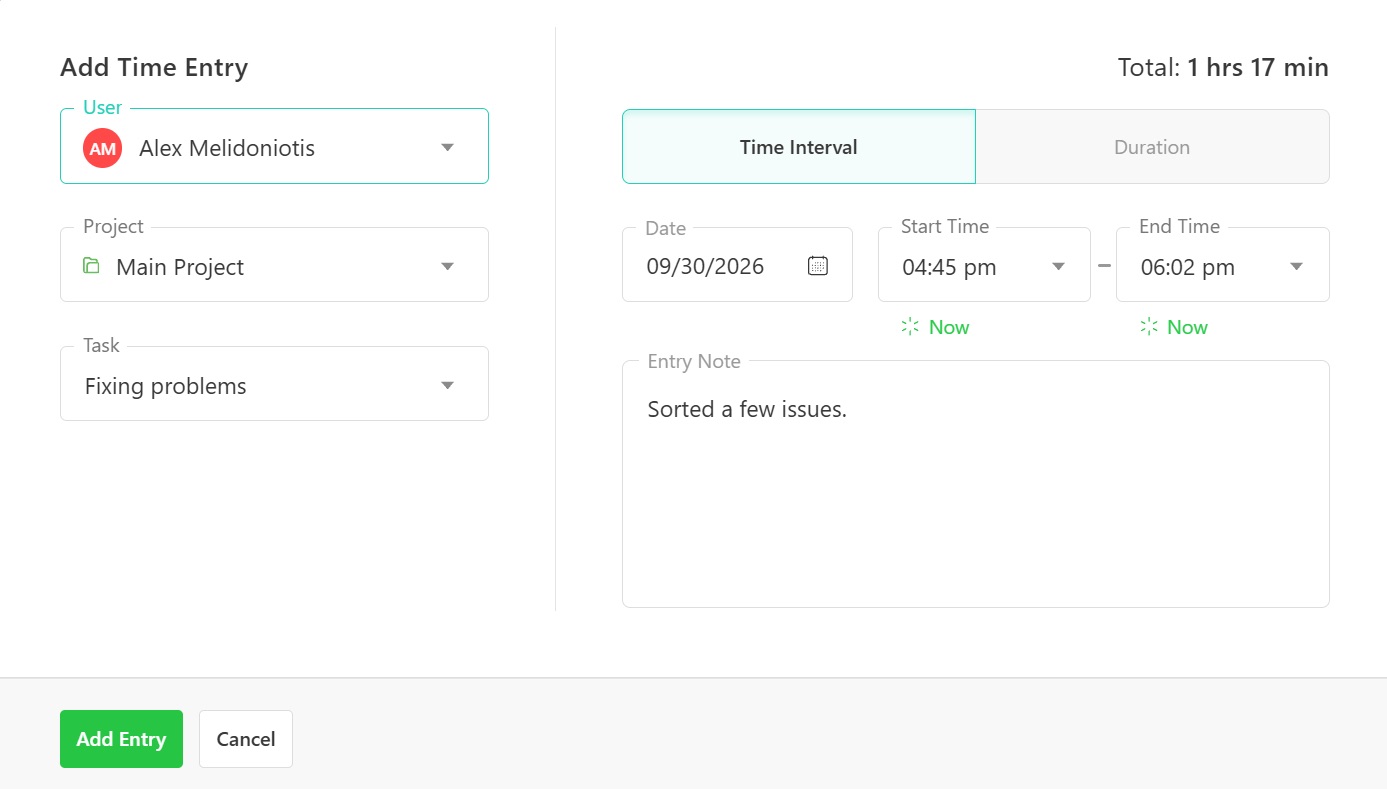This screenshot has width=1387, height=789.
Task: Switch to the Duration tab
Action: [x=1152, y=147]
